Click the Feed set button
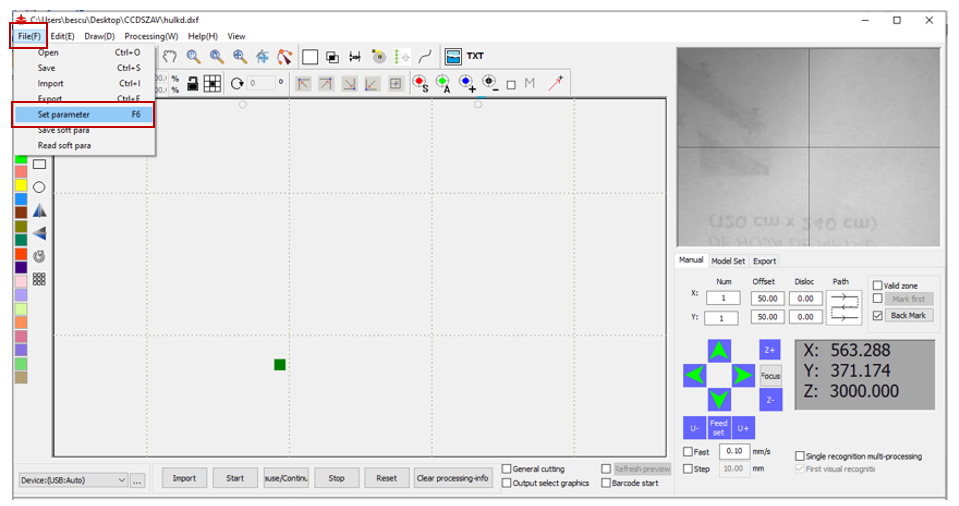The height and width of the screenshot is (506, 959). point(719,428)
